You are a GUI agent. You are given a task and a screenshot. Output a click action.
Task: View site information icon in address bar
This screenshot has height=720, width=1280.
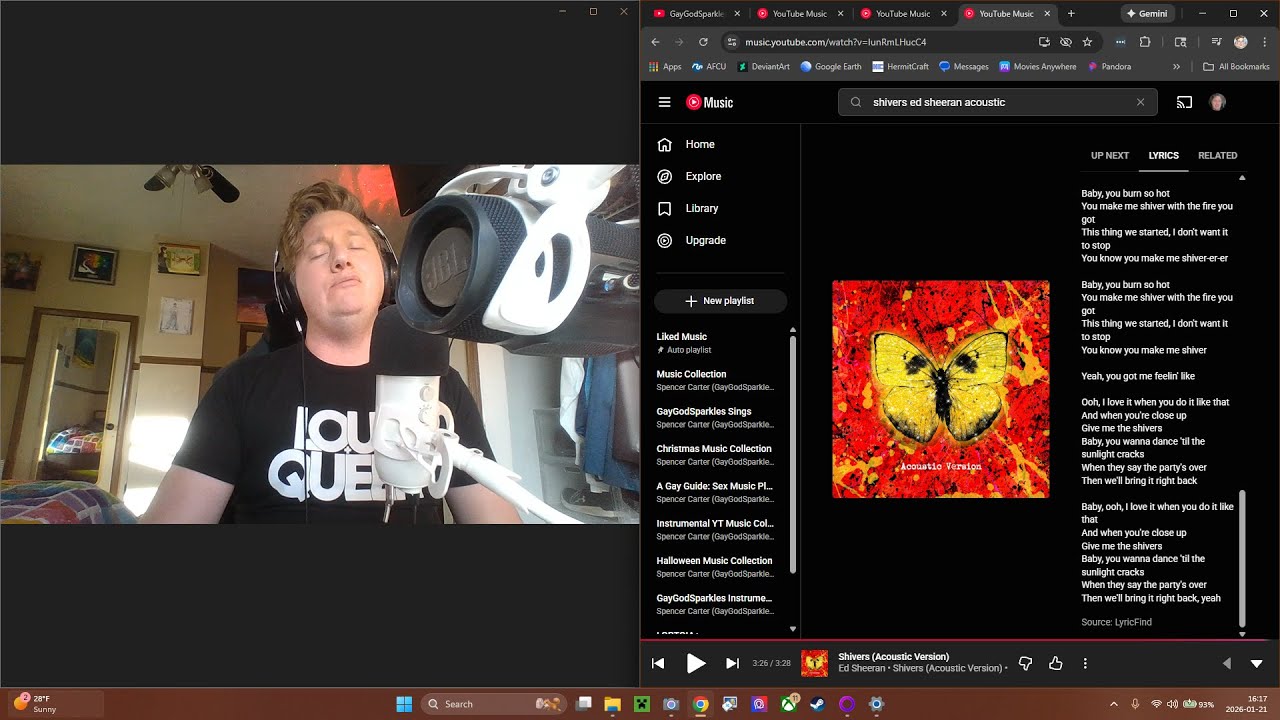(x=732, y=42)
